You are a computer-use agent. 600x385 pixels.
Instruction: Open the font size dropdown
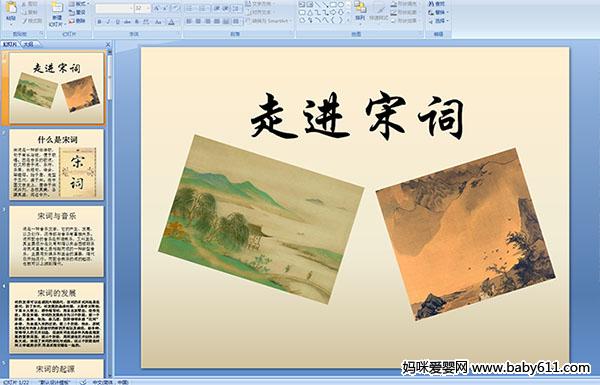click(148, 8)
